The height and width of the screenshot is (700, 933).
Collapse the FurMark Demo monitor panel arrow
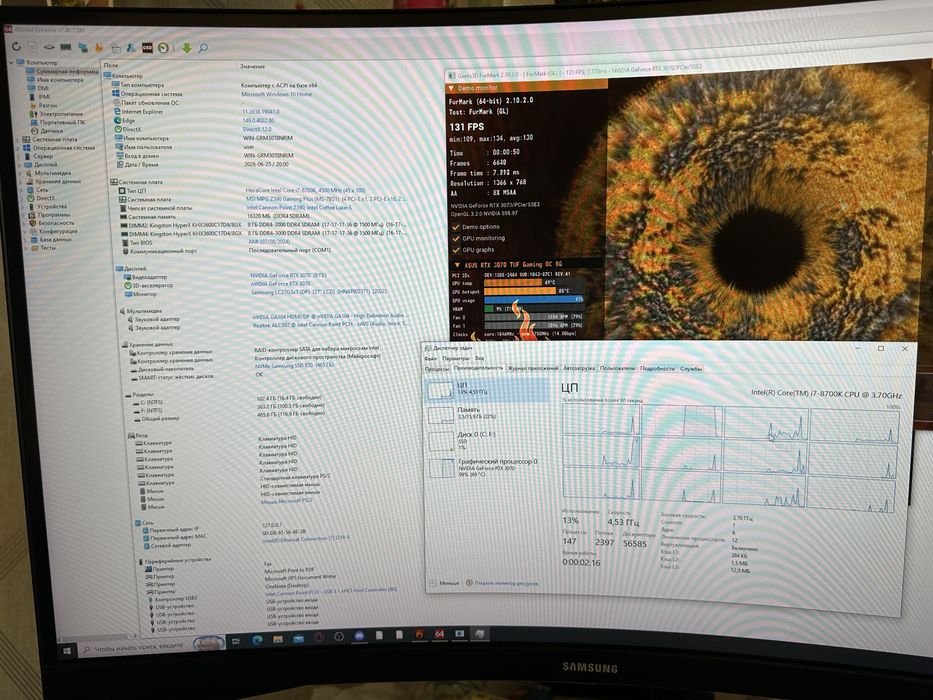coord(450,88)
